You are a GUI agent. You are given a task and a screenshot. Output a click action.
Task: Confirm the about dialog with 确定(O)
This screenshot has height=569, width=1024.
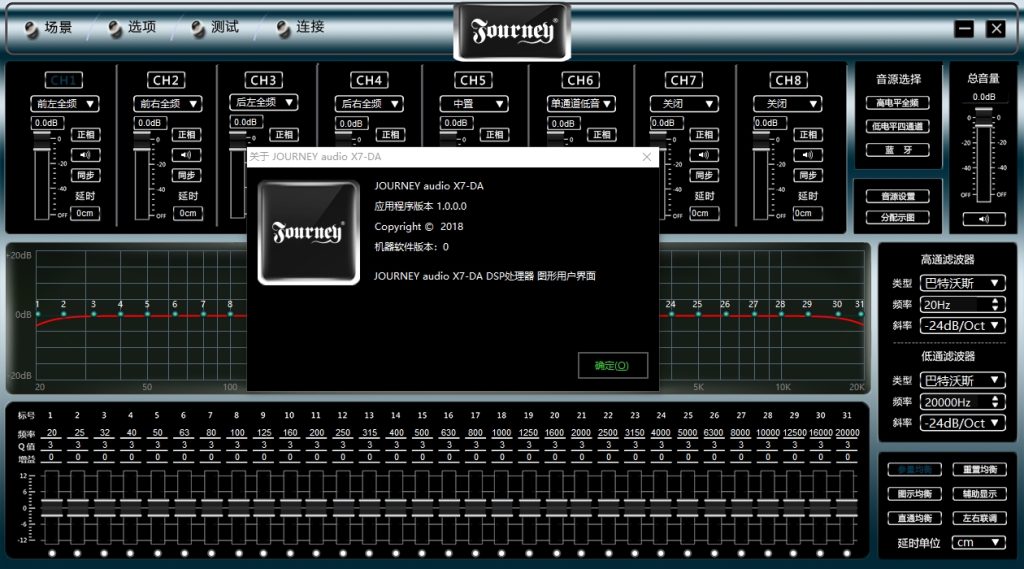(x=613, y=365)
